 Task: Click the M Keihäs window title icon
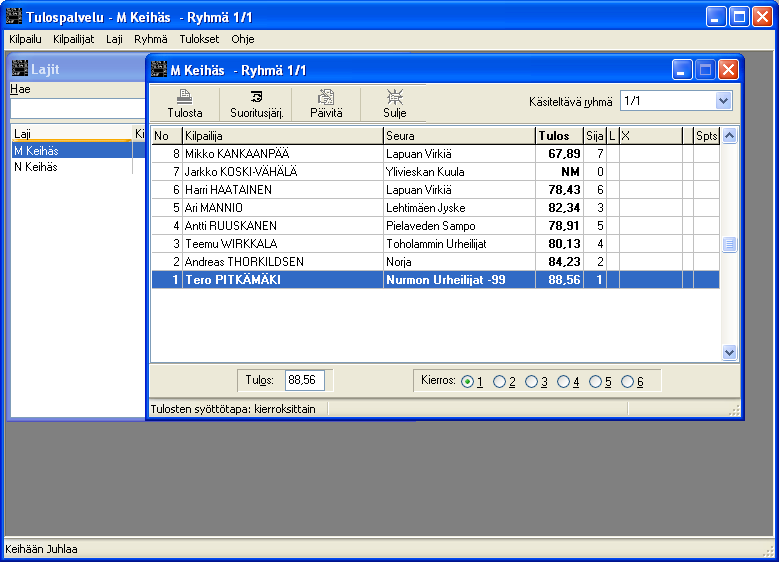tap(159, 70)
